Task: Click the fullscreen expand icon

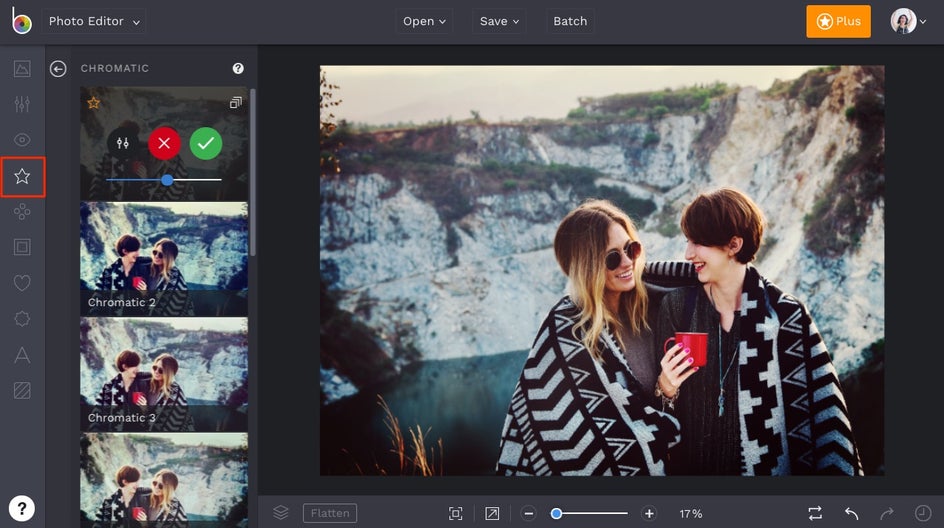Action: pyautogui.click(x=492, y=514)
